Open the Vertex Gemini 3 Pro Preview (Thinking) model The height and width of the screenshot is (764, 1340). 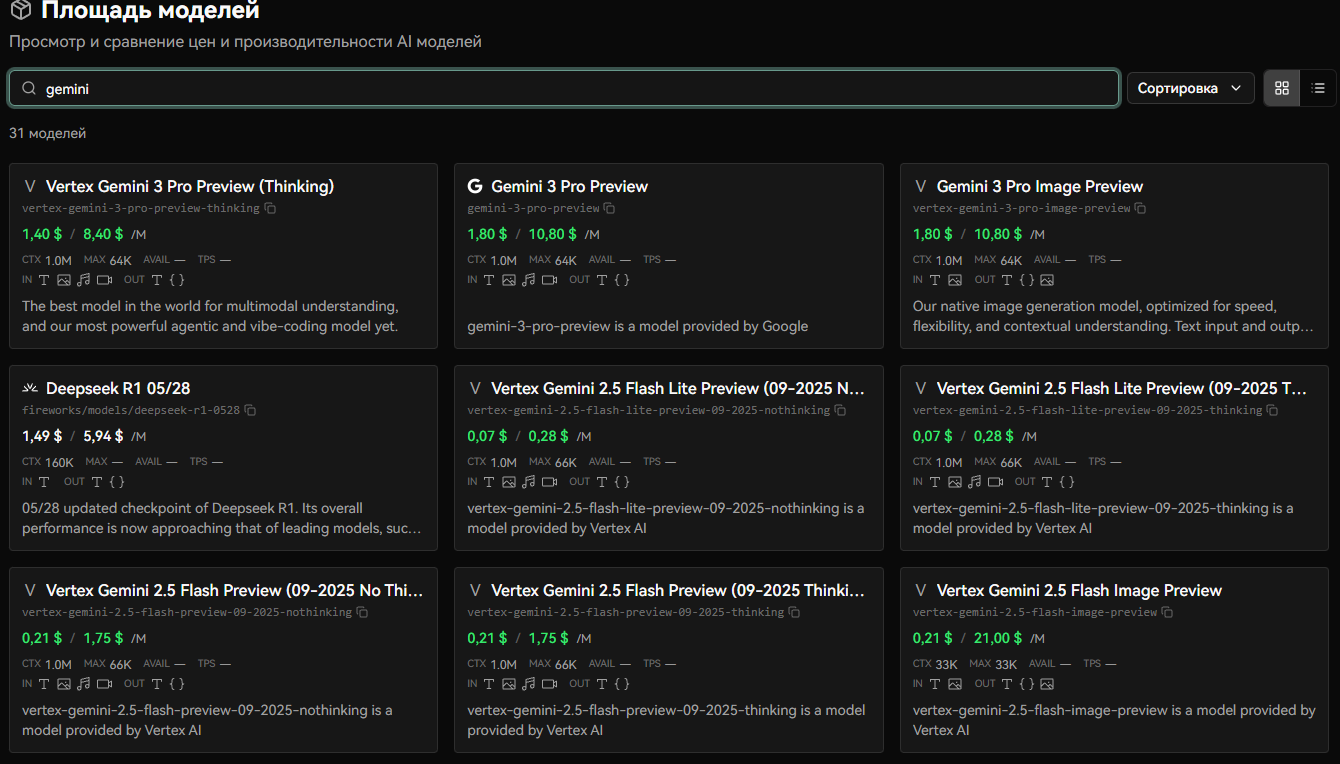[x=190, y=186]
